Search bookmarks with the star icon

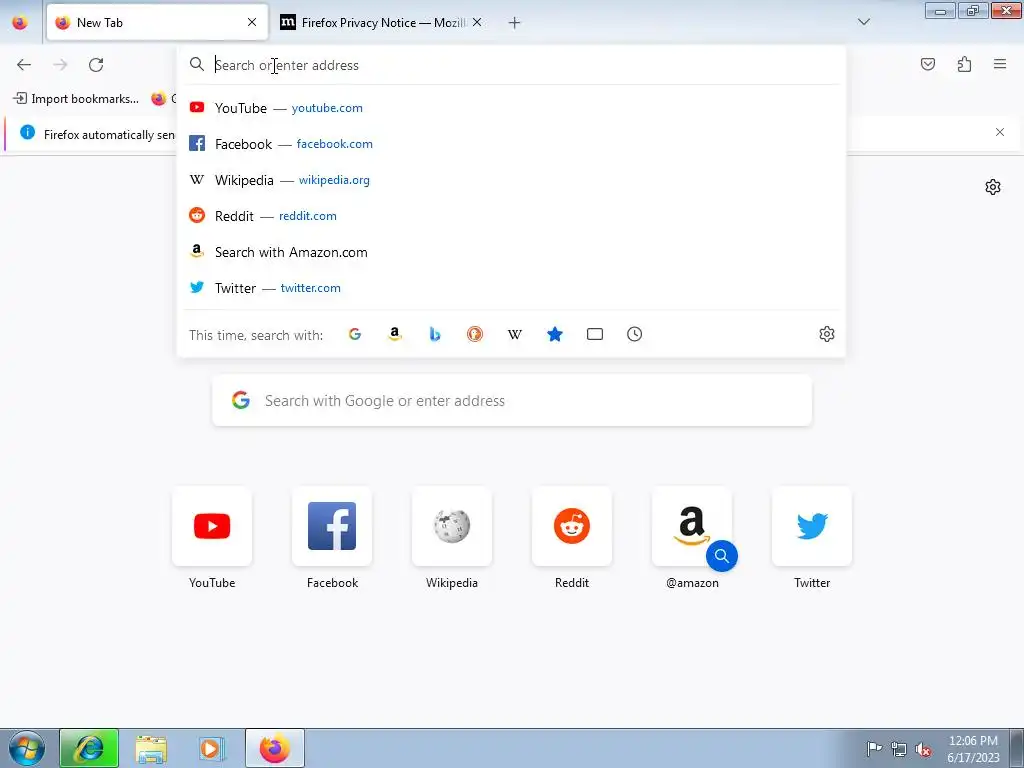click(x=554, y=334)
